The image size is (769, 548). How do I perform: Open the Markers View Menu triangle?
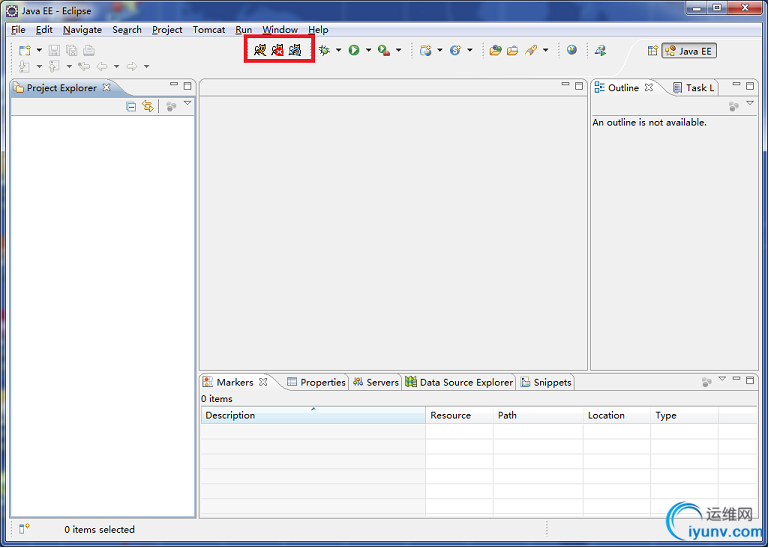tap(722, 379)
